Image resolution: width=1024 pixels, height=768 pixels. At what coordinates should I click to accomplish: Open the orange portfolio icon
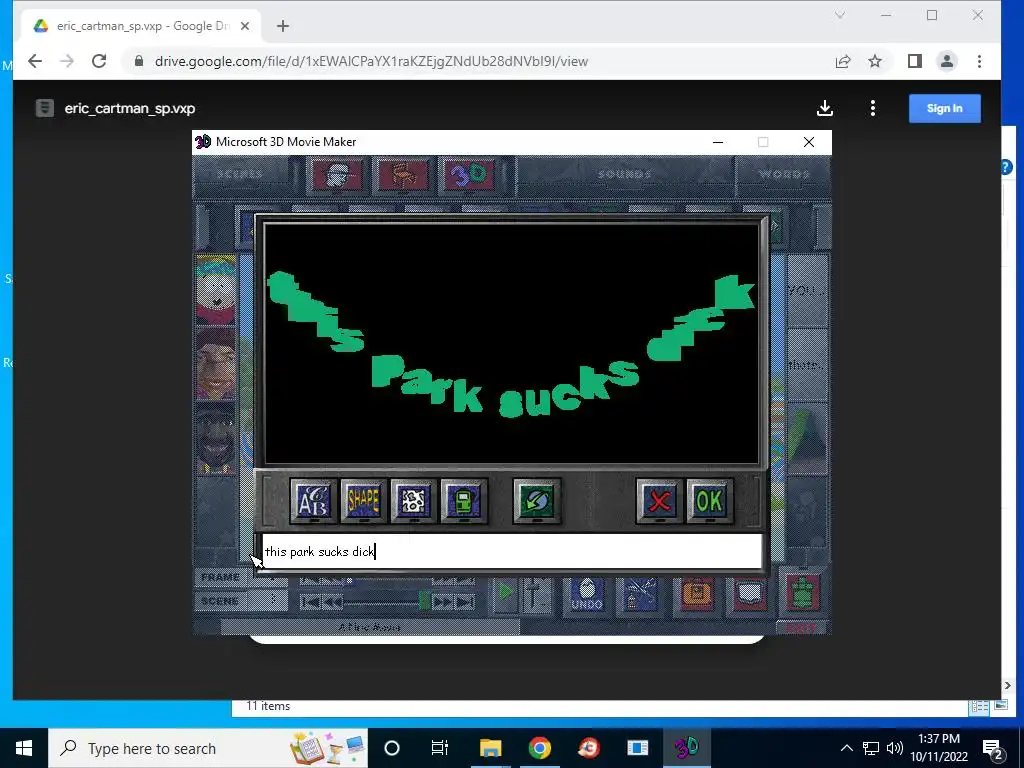pyautogui.click(x=697, y=594)
